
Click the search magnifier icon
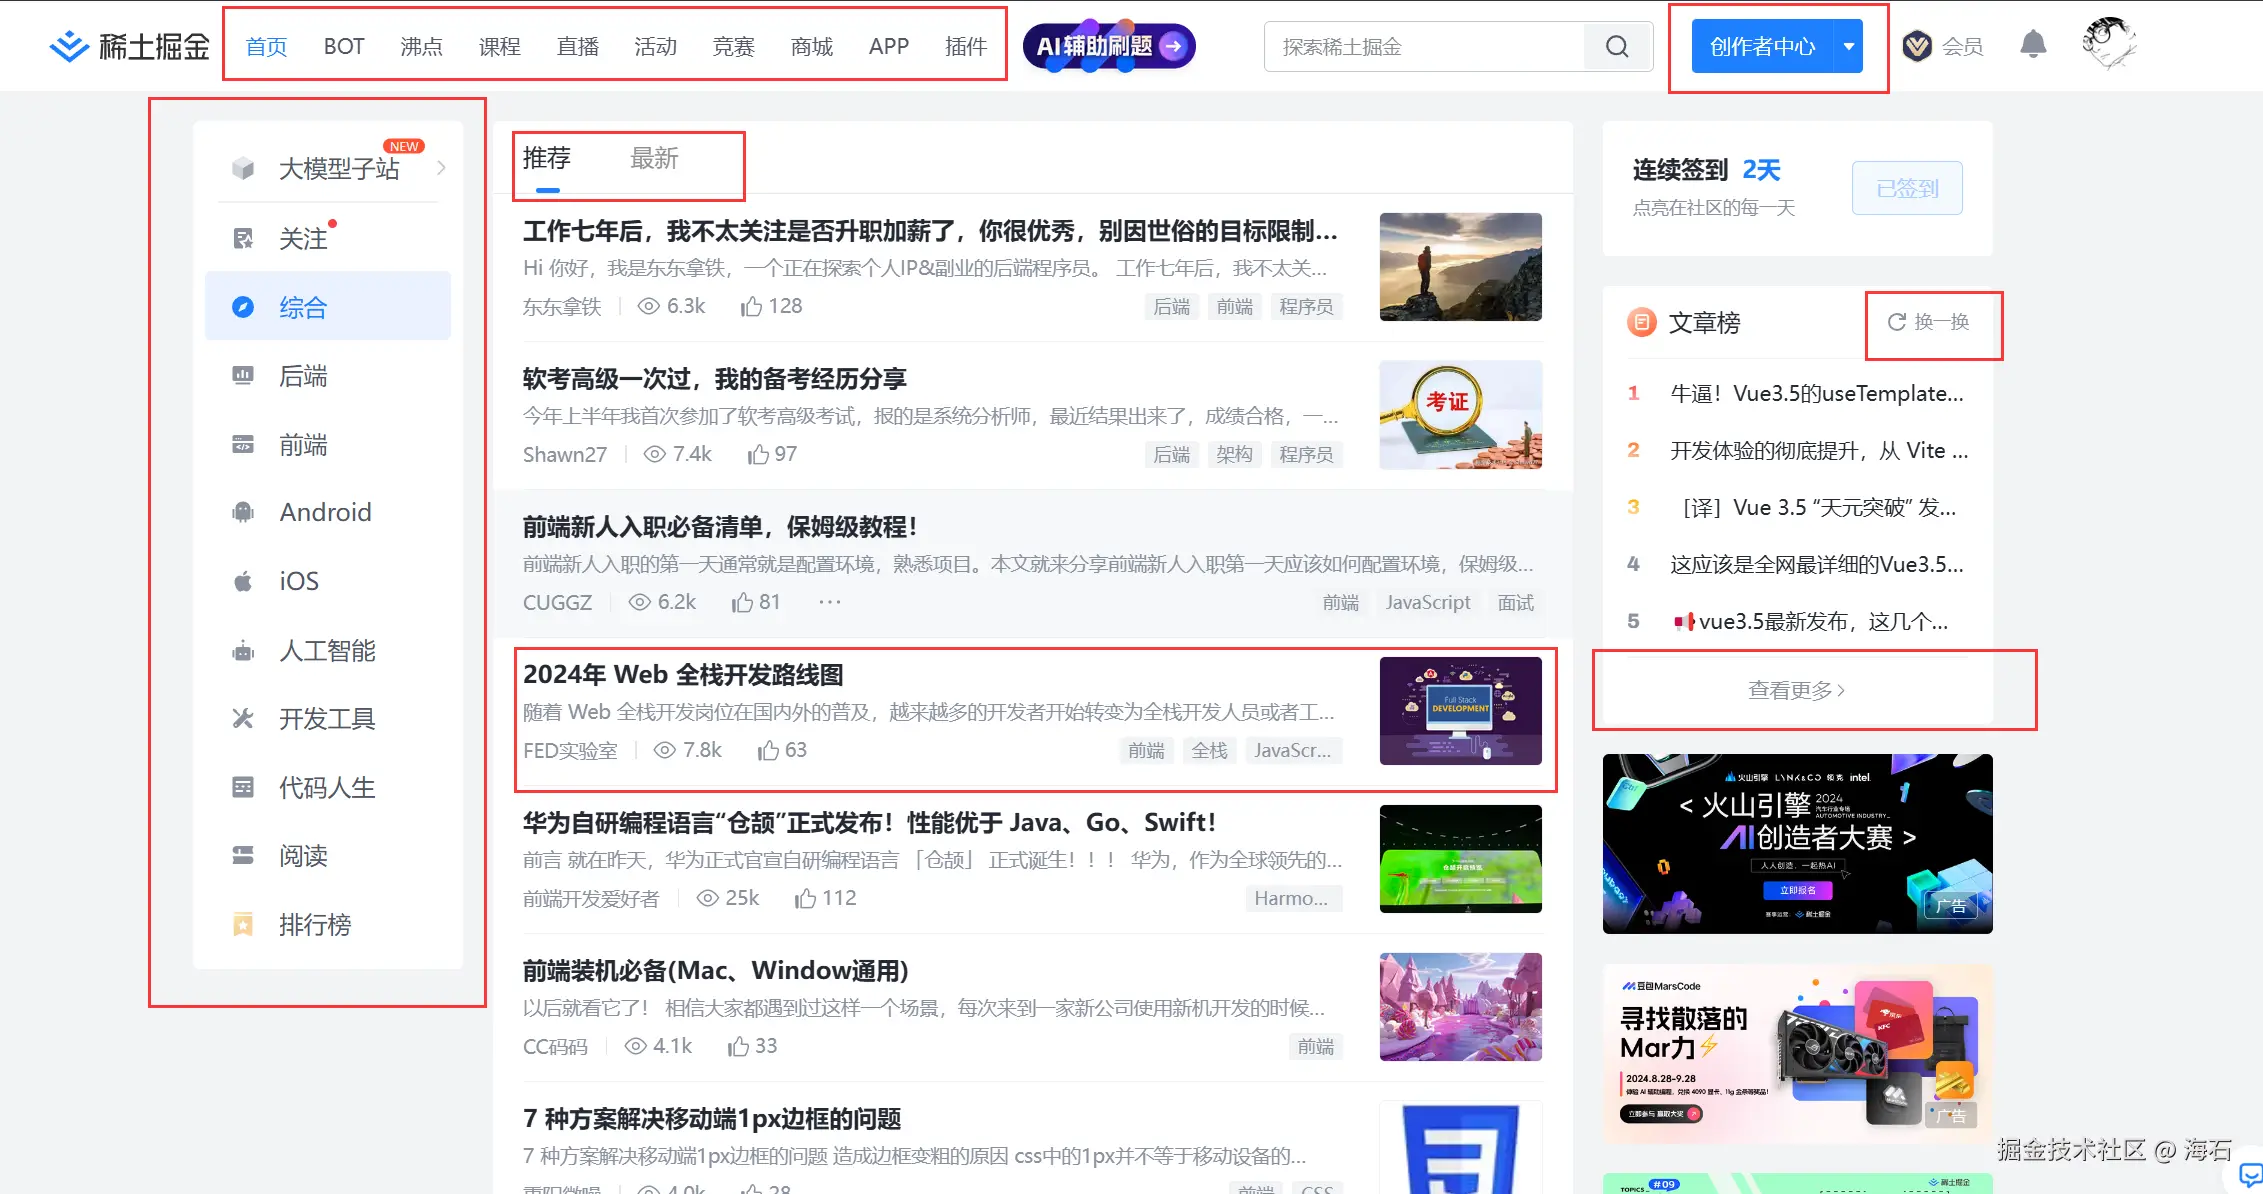click(x=1617, y=47)
